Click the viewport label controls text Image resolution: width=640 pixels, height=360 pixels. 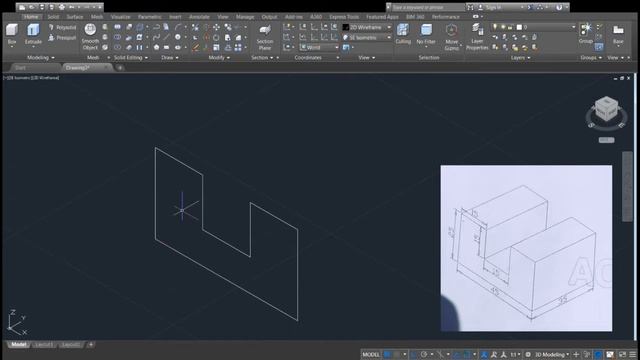coord(31,78)
